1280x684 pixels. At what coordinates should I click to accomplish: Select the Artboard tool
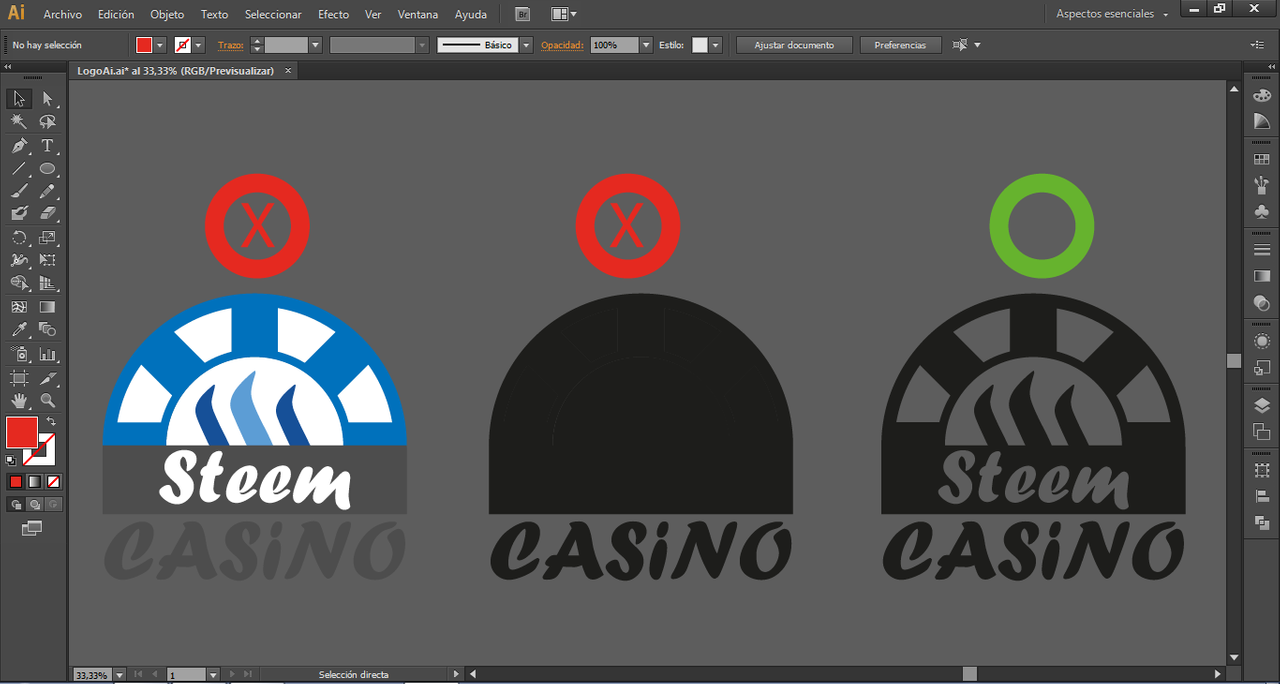pos(19,378)
